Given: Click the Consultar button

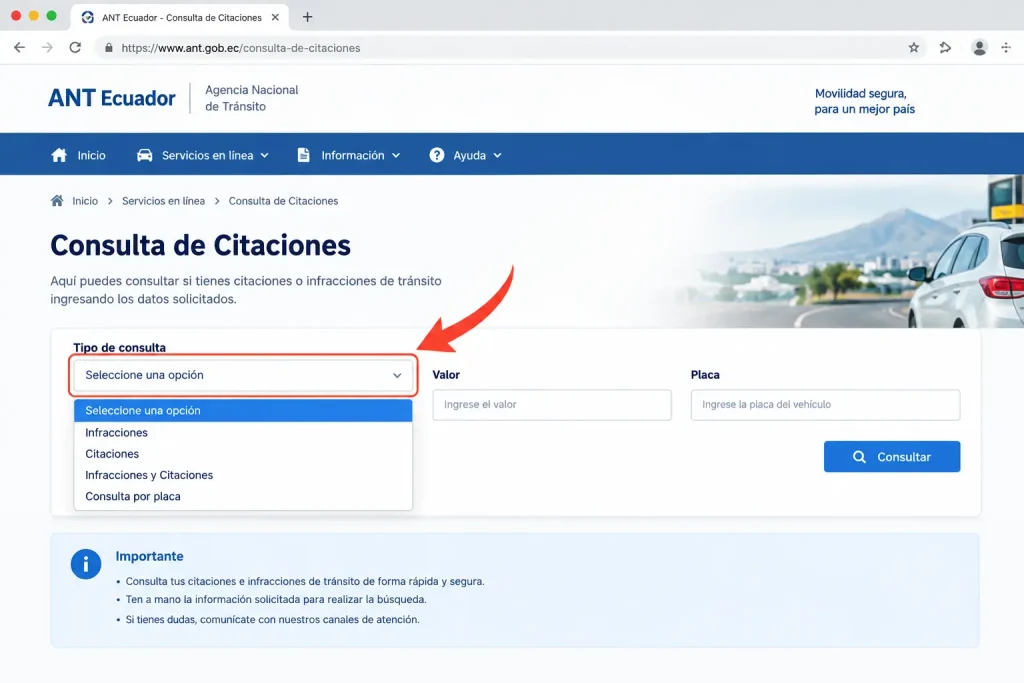Looking at the screenshot, I should pyautogui.click(x=892, y=457).
